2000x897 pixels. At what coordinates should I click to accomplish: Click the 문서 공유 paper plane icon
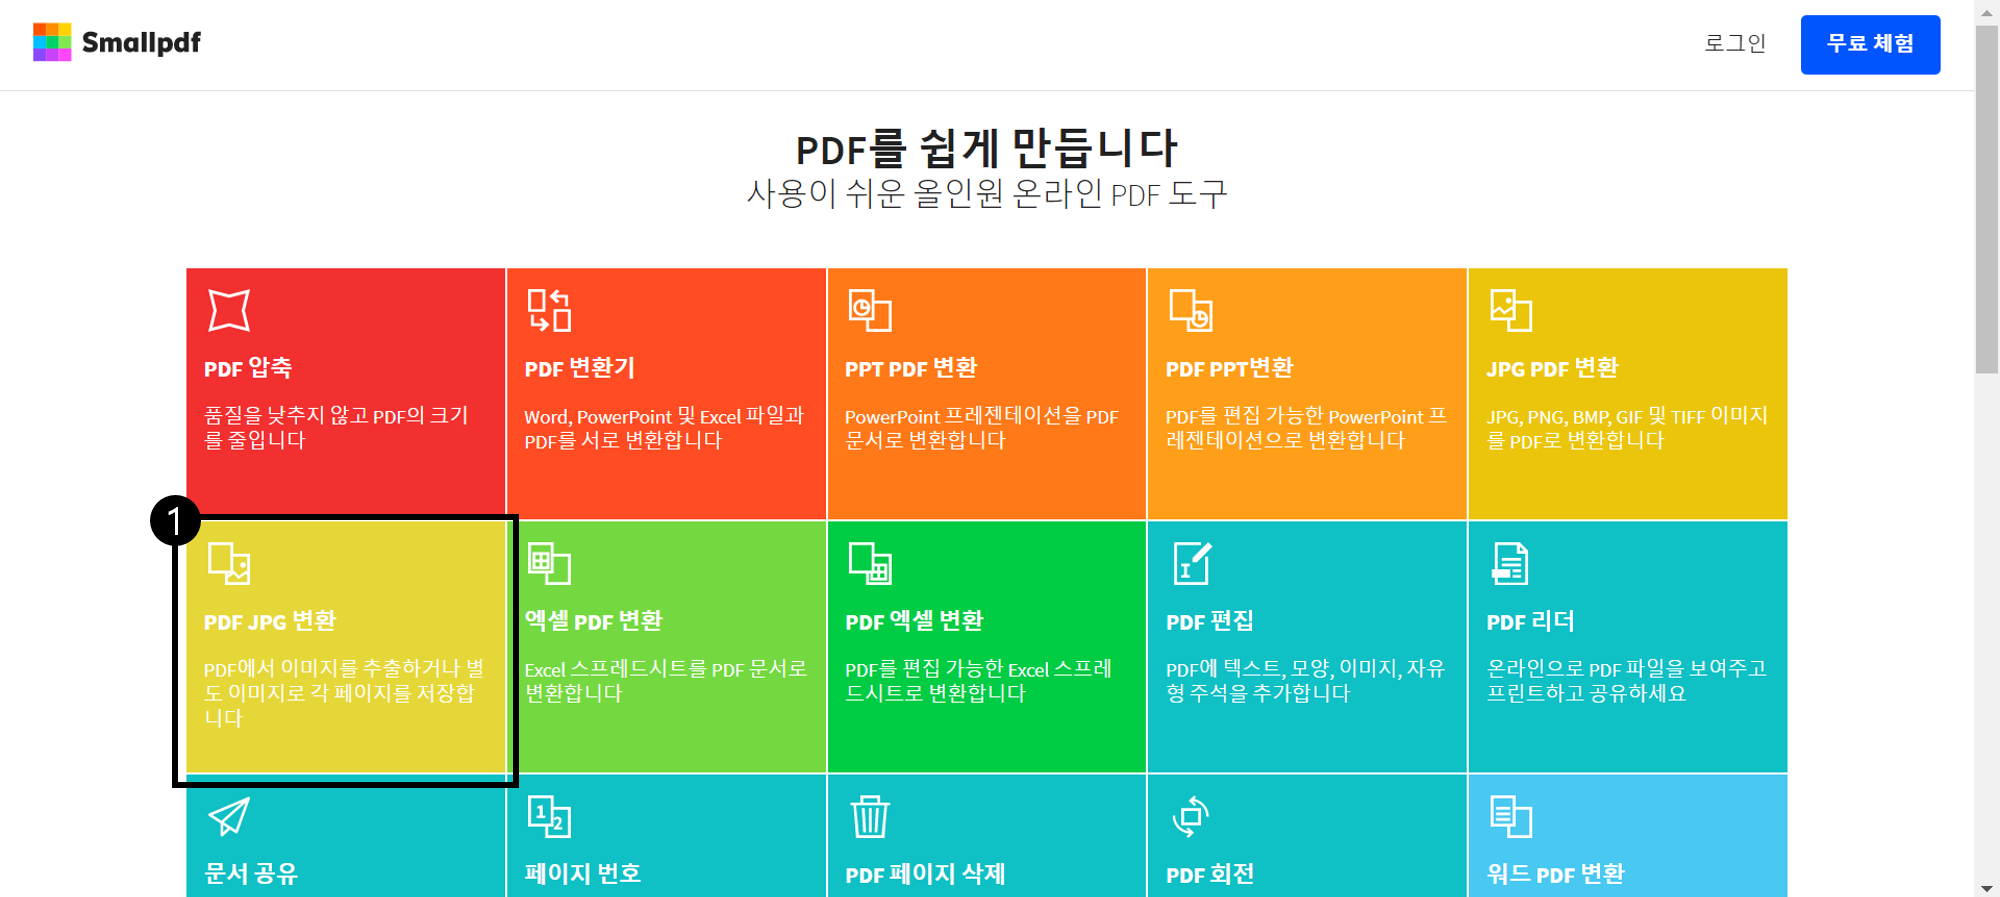(x=229, y=816)
